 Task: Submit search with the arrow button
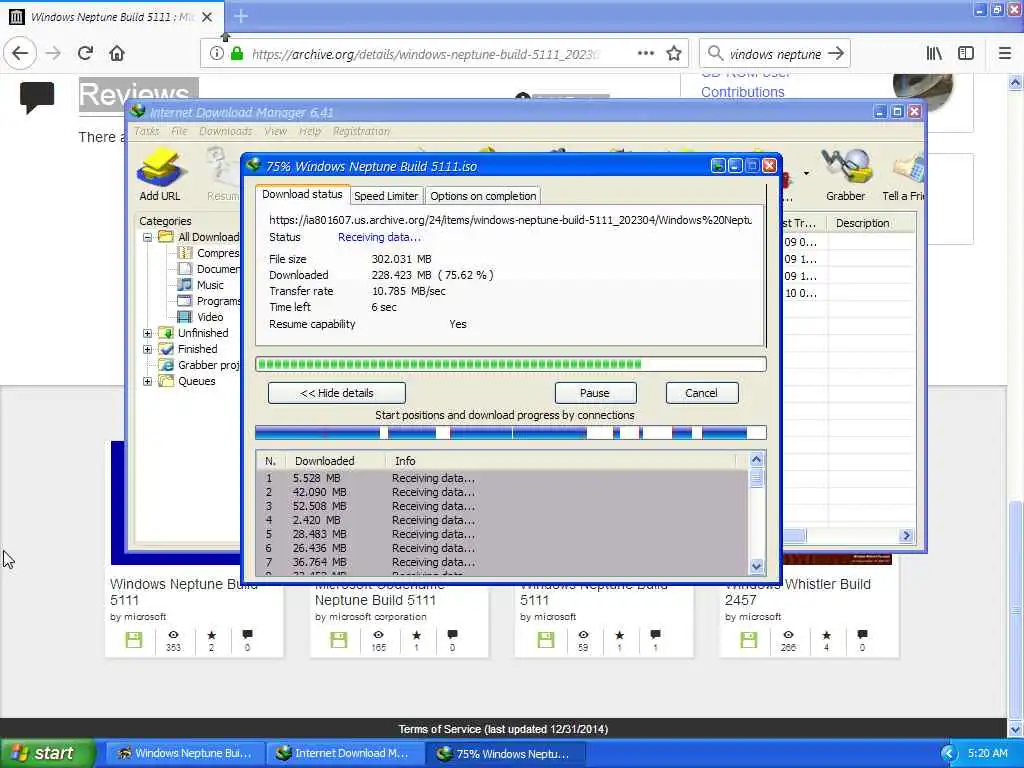pos(836,54)
